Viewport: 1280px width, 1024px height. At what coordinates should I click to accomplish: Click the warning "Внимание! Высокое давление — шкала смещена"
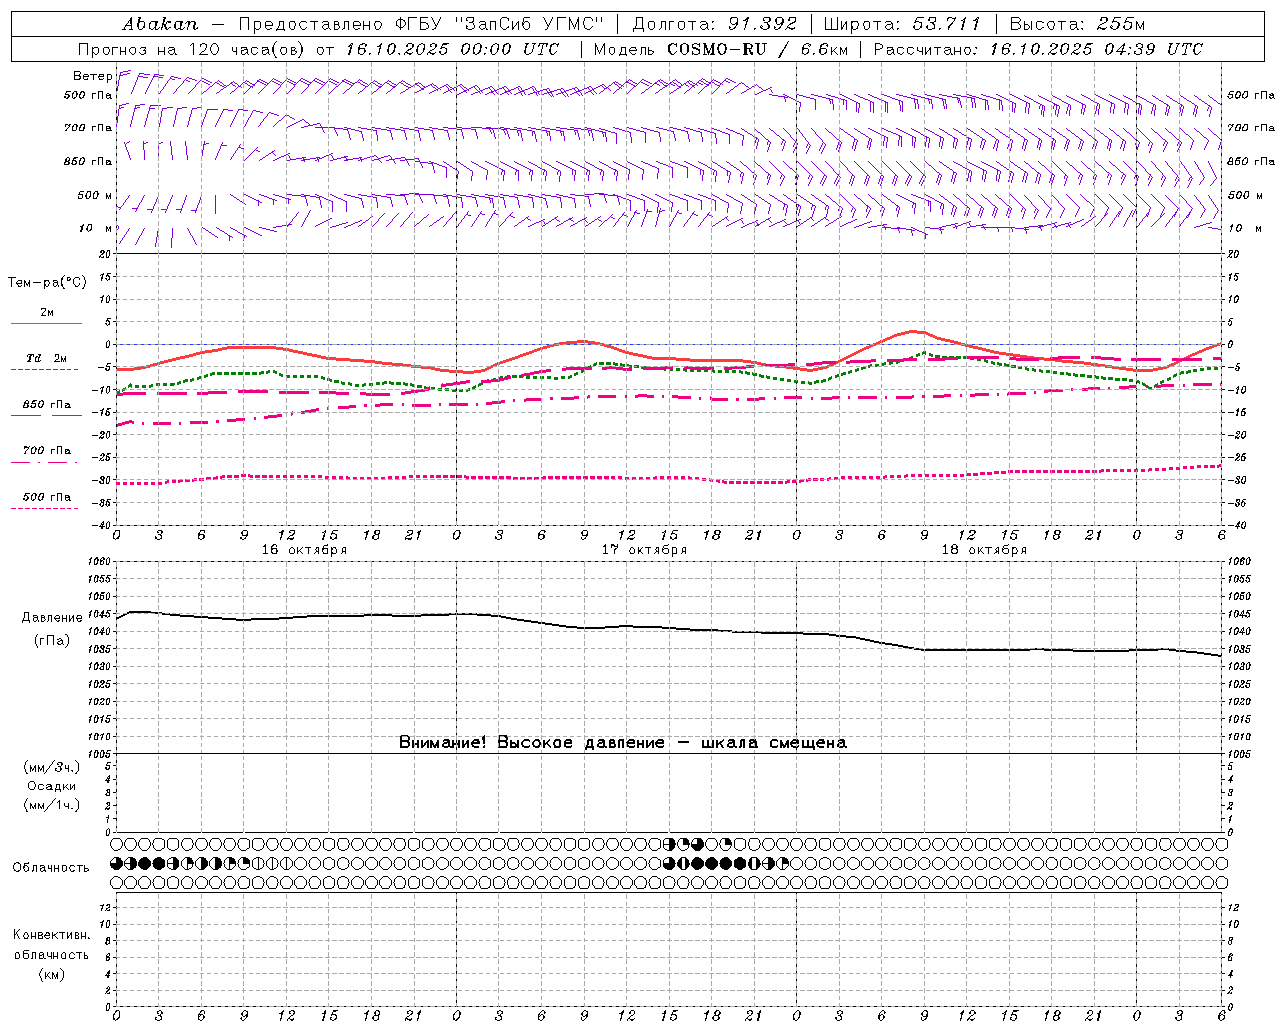coord(623,743)
